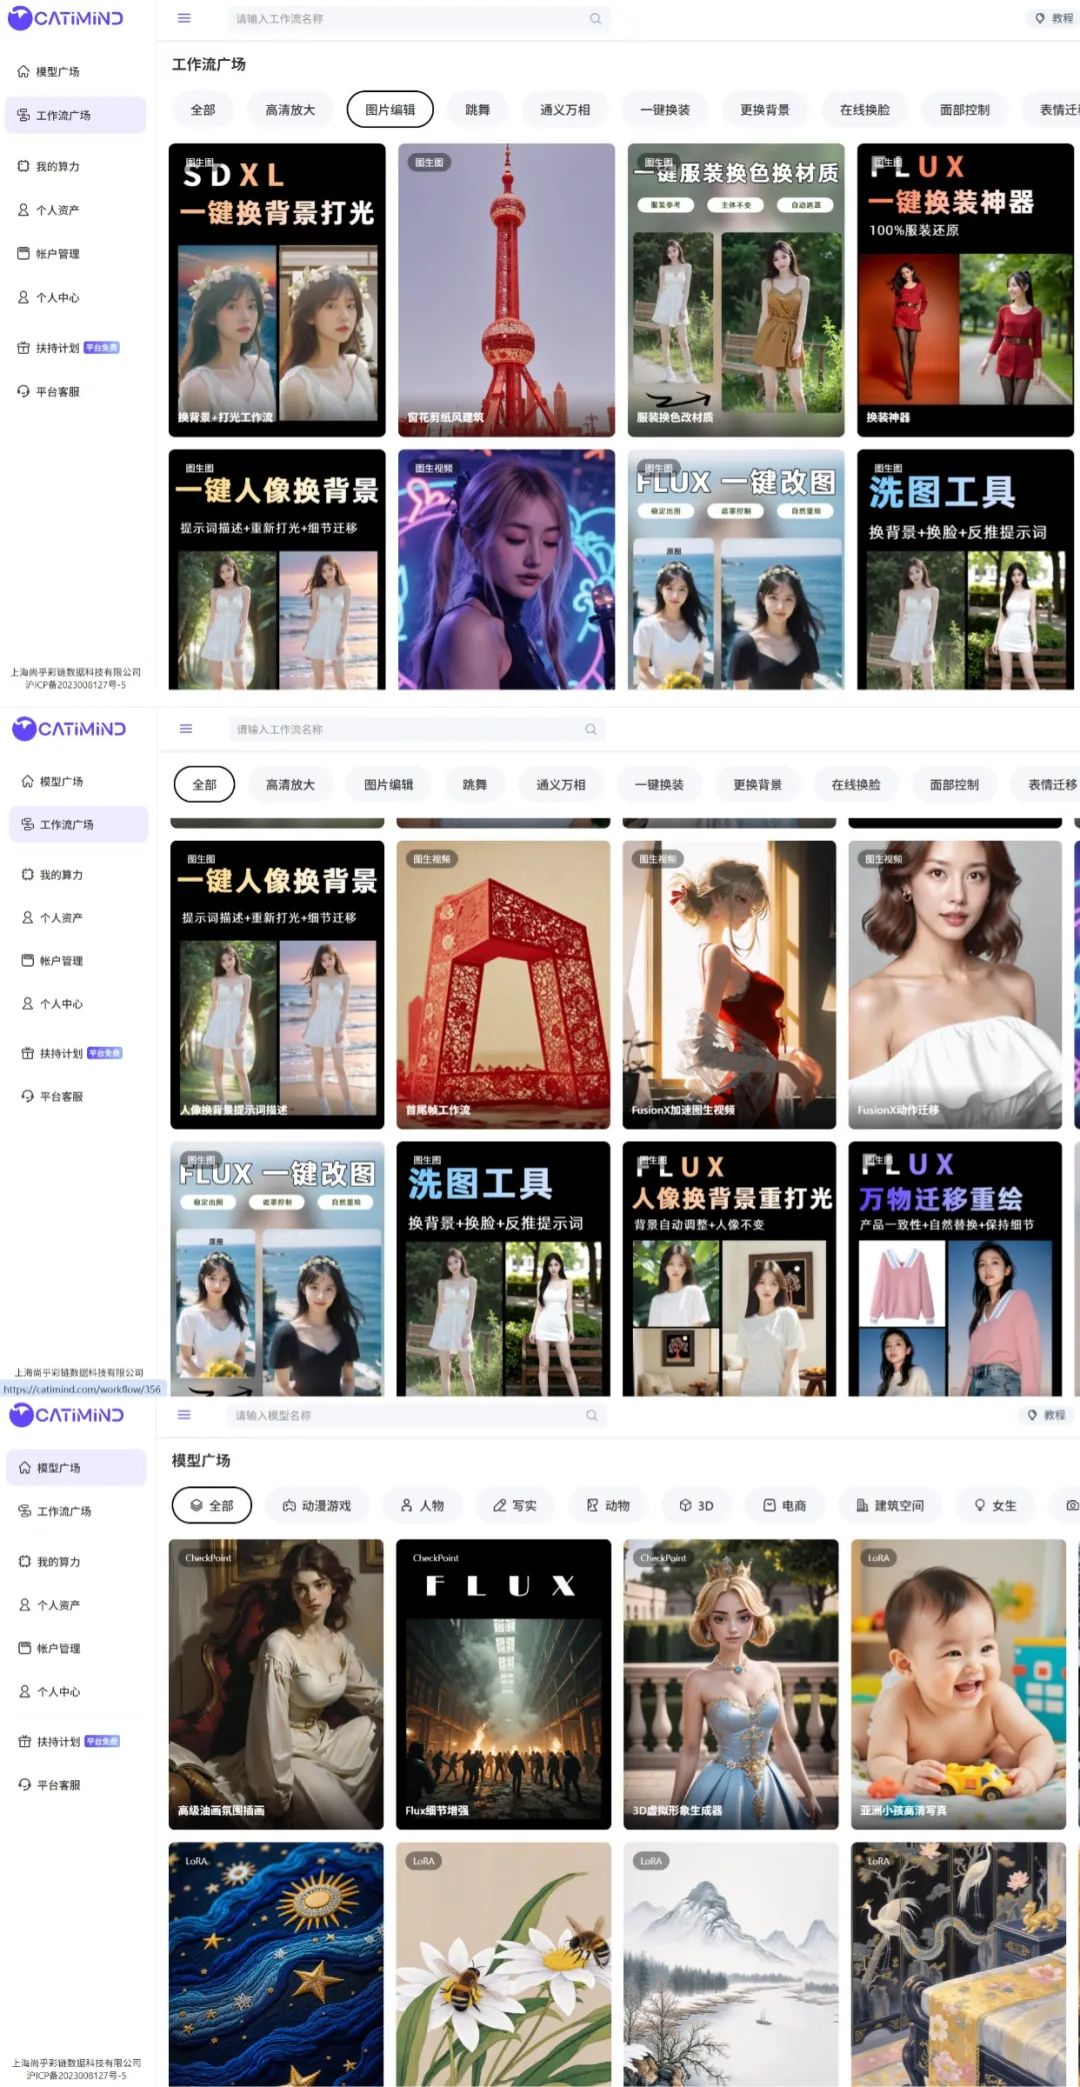Screen dimensions: 1080x2087
Task: Click the building icon on the 建筑空间 tab
Action: [x=862, y=1505]
